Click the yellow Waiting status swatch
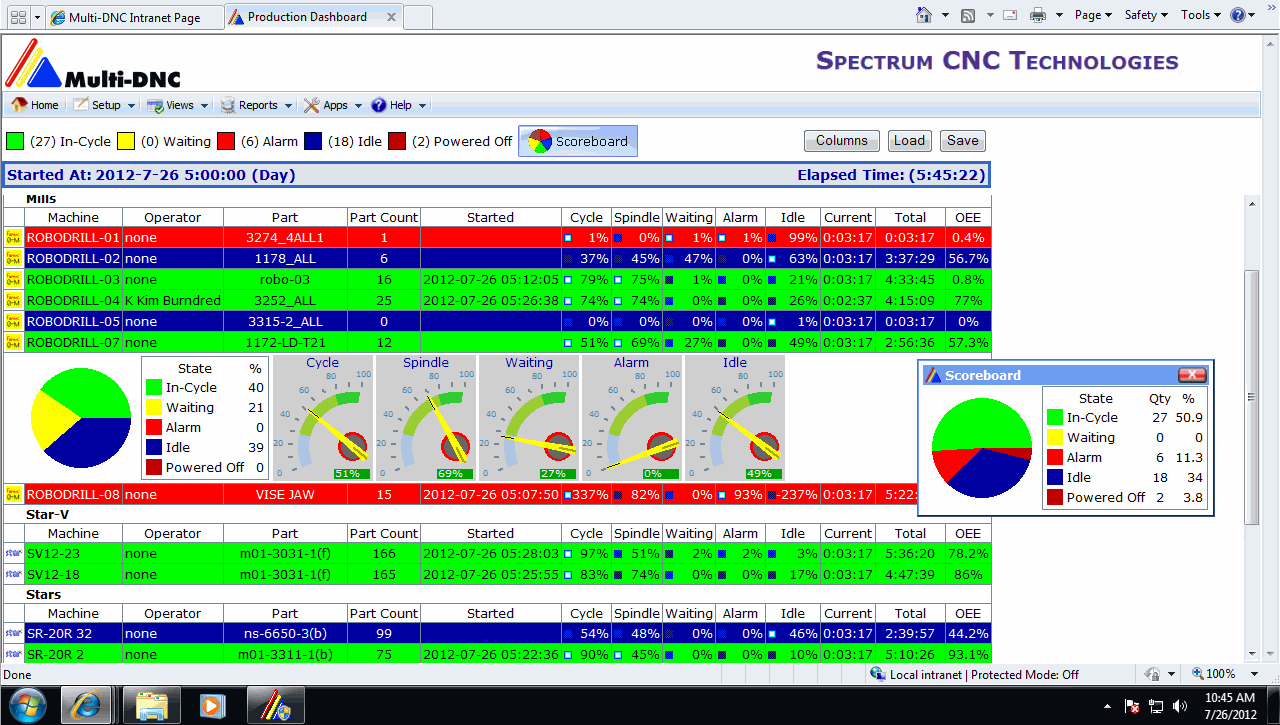This screenshot has height=725, width=1280. pyautogui.click(x=126, y=141)
